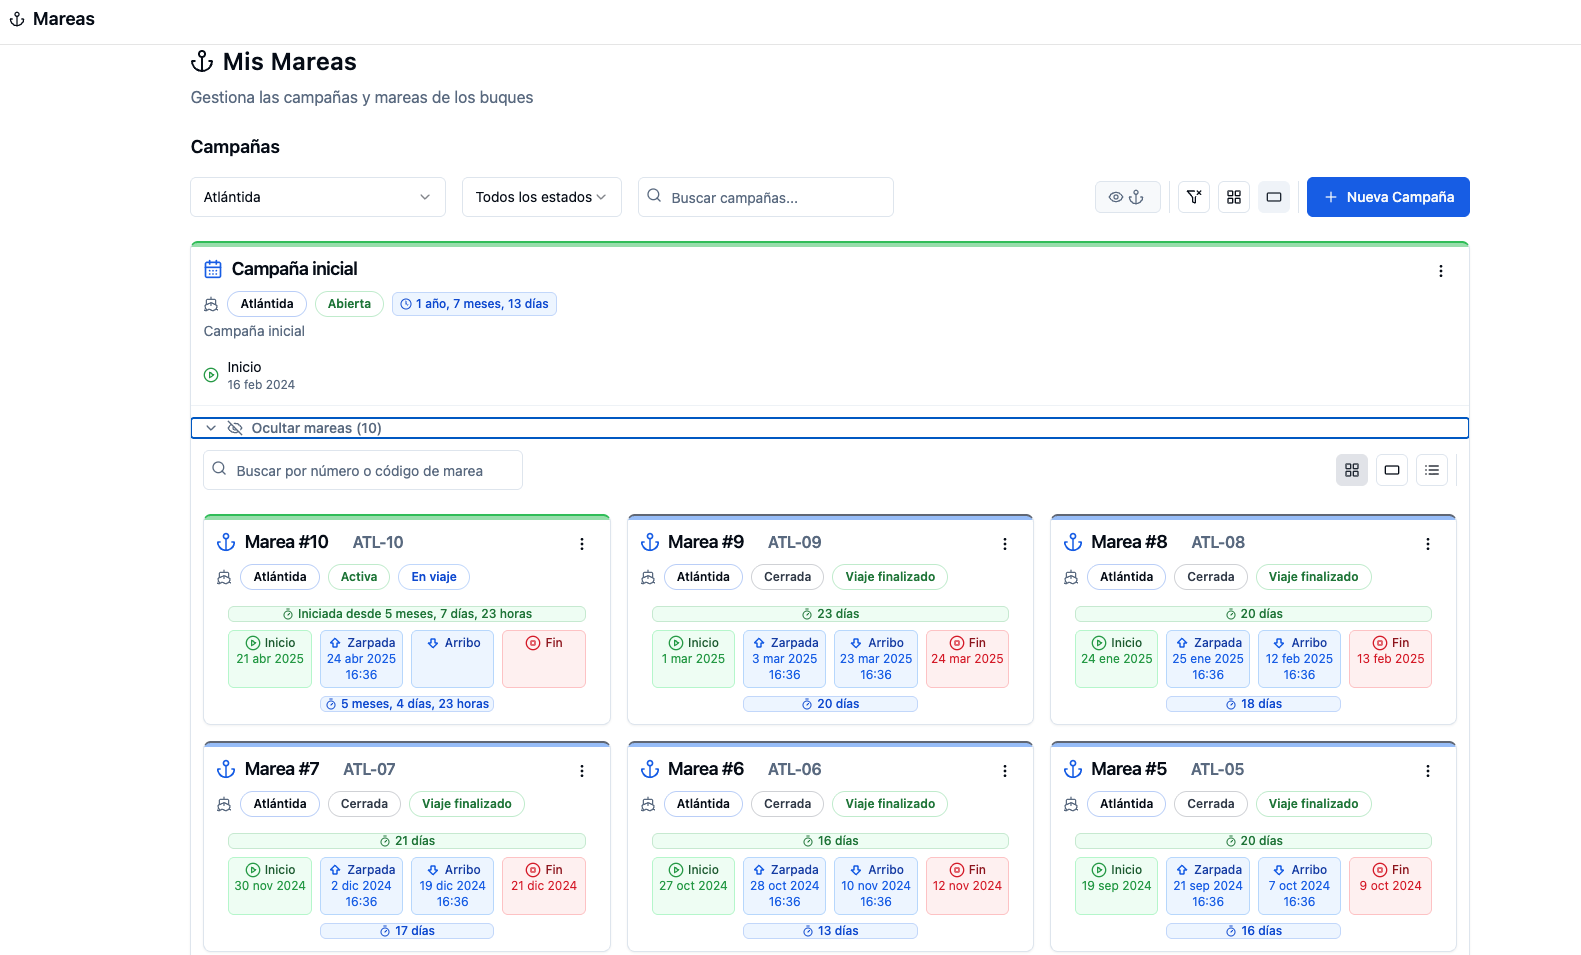Switch campaigns to wide card view
This screenshot has width=1581, height=955.
click(x=1274, y=197)
